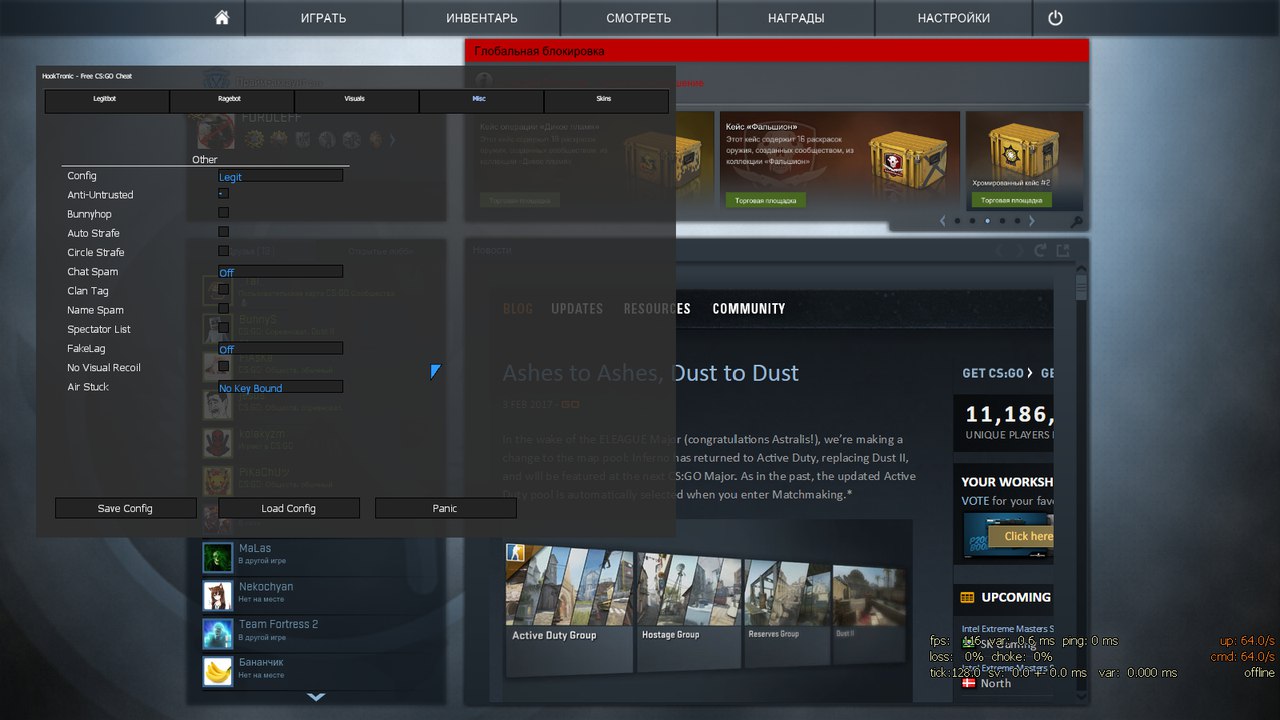Open the RESOURCES blog section
The height and width of the screenshot is (720, 1280).
pyautogui.click(x=657, y=309)
